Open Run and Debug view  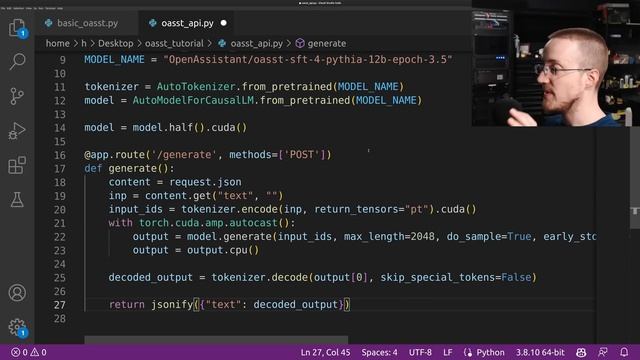[x=17, y=131]
